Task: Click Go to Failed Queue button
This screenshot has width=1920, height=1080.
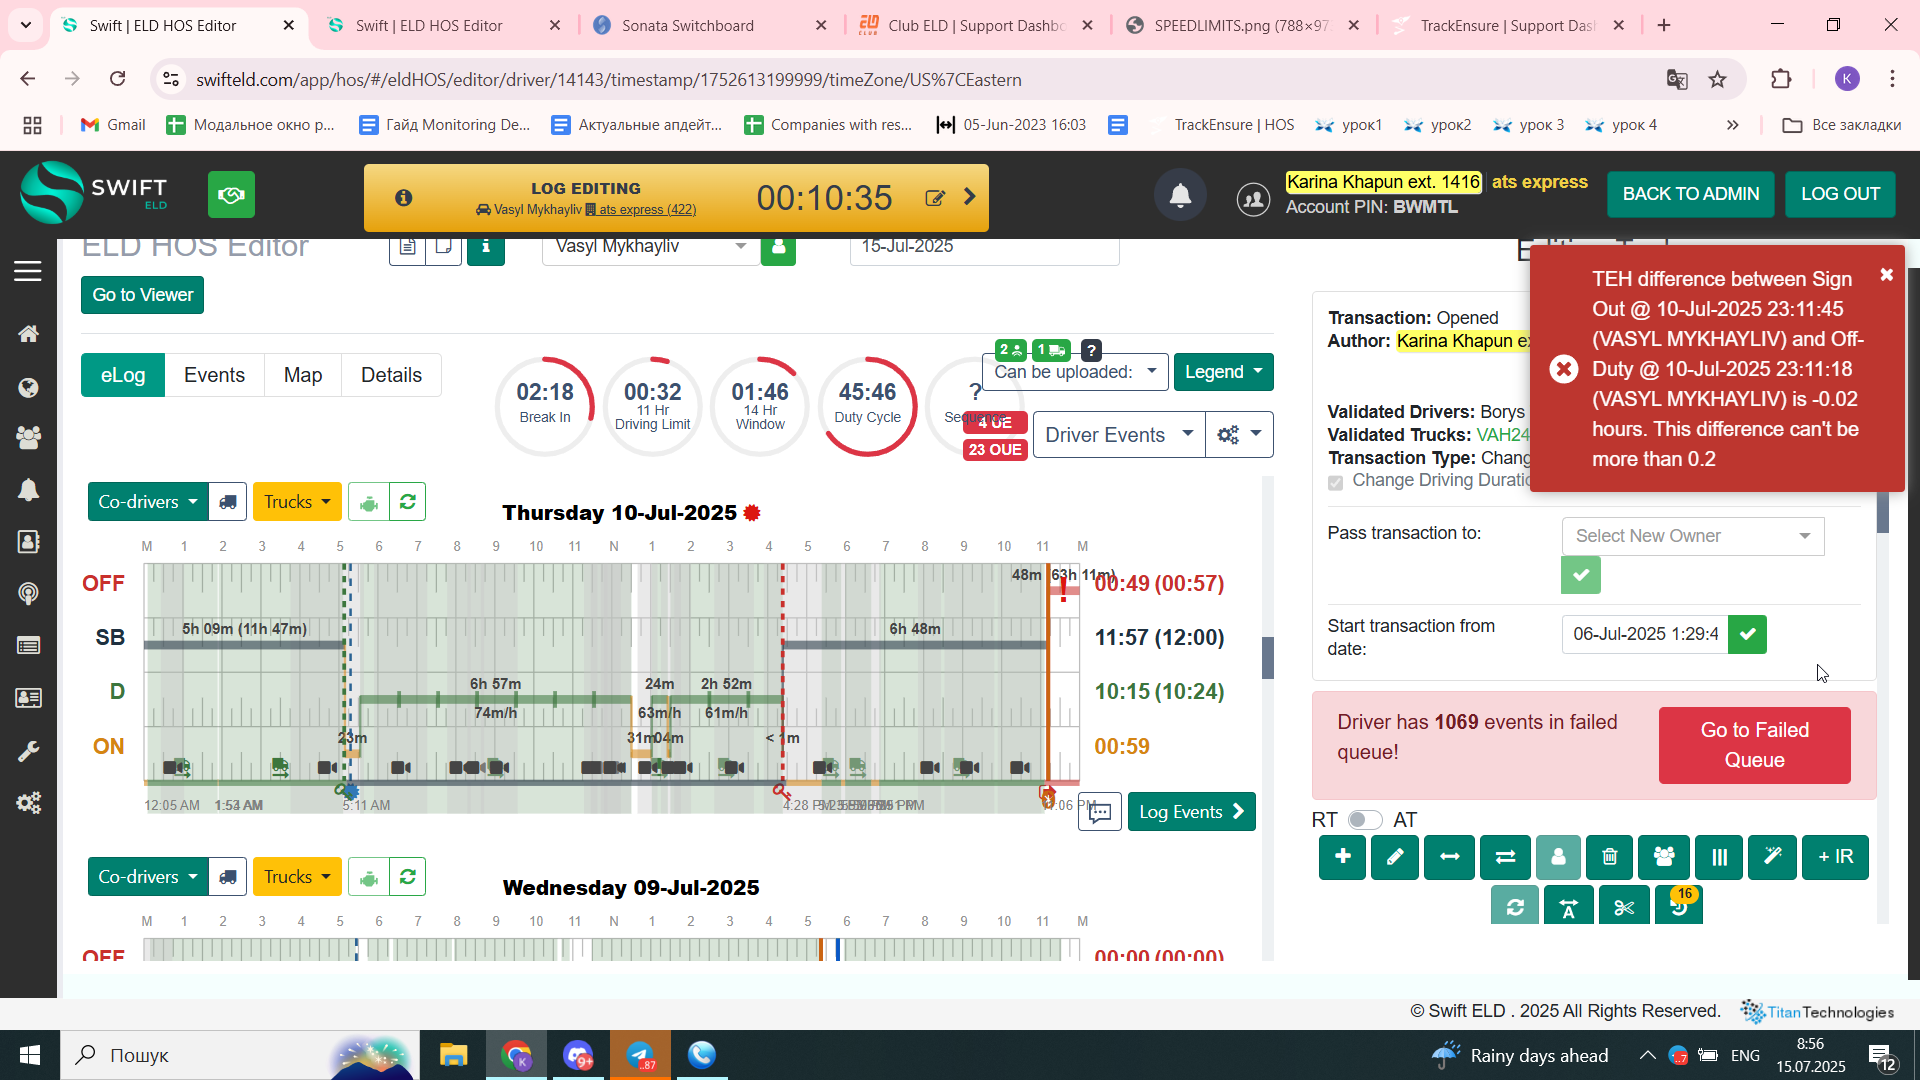Action: 1754,745
